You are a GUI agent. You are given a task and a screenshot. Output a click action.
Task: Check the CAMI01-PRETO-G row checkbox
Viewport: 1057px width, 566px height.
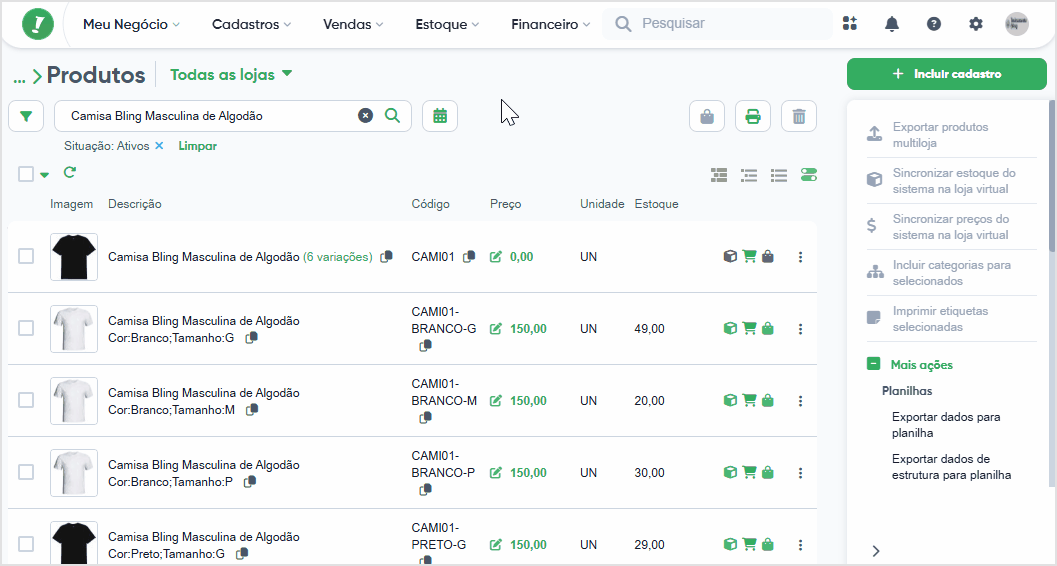click(26, 544)
